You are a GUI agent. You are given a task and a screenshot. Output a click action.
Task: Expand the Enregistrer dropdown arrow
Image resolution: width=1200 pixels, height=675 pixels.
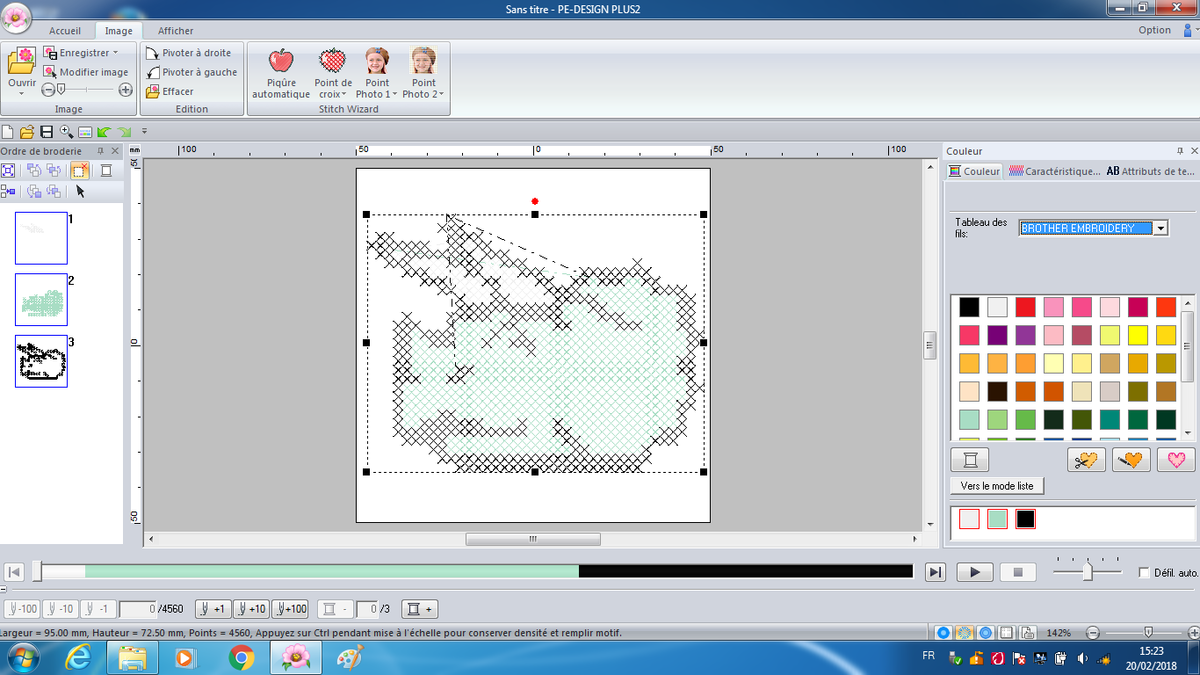115,52
